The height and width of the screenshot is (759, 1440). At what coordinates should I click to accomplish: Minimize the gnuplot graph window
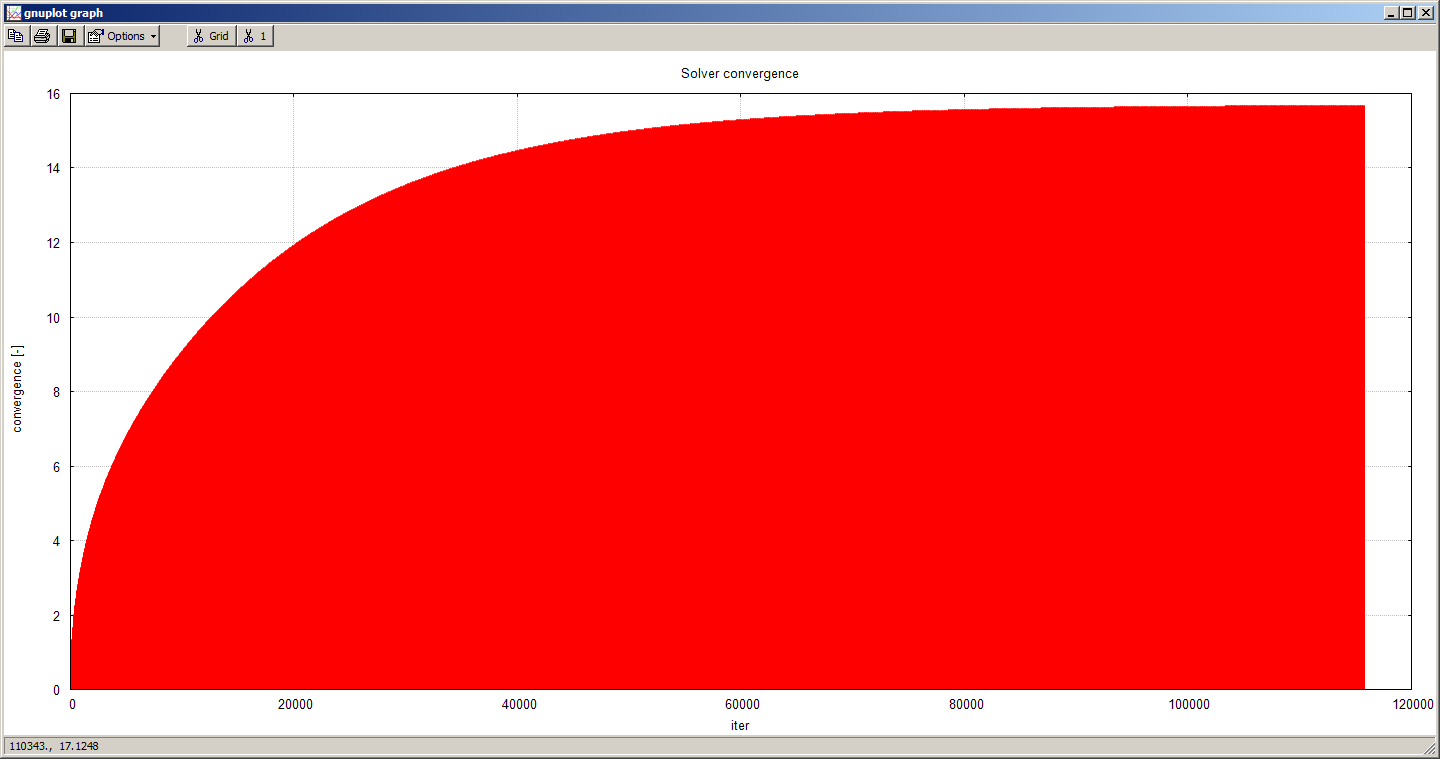click(x=1391, y=13)
